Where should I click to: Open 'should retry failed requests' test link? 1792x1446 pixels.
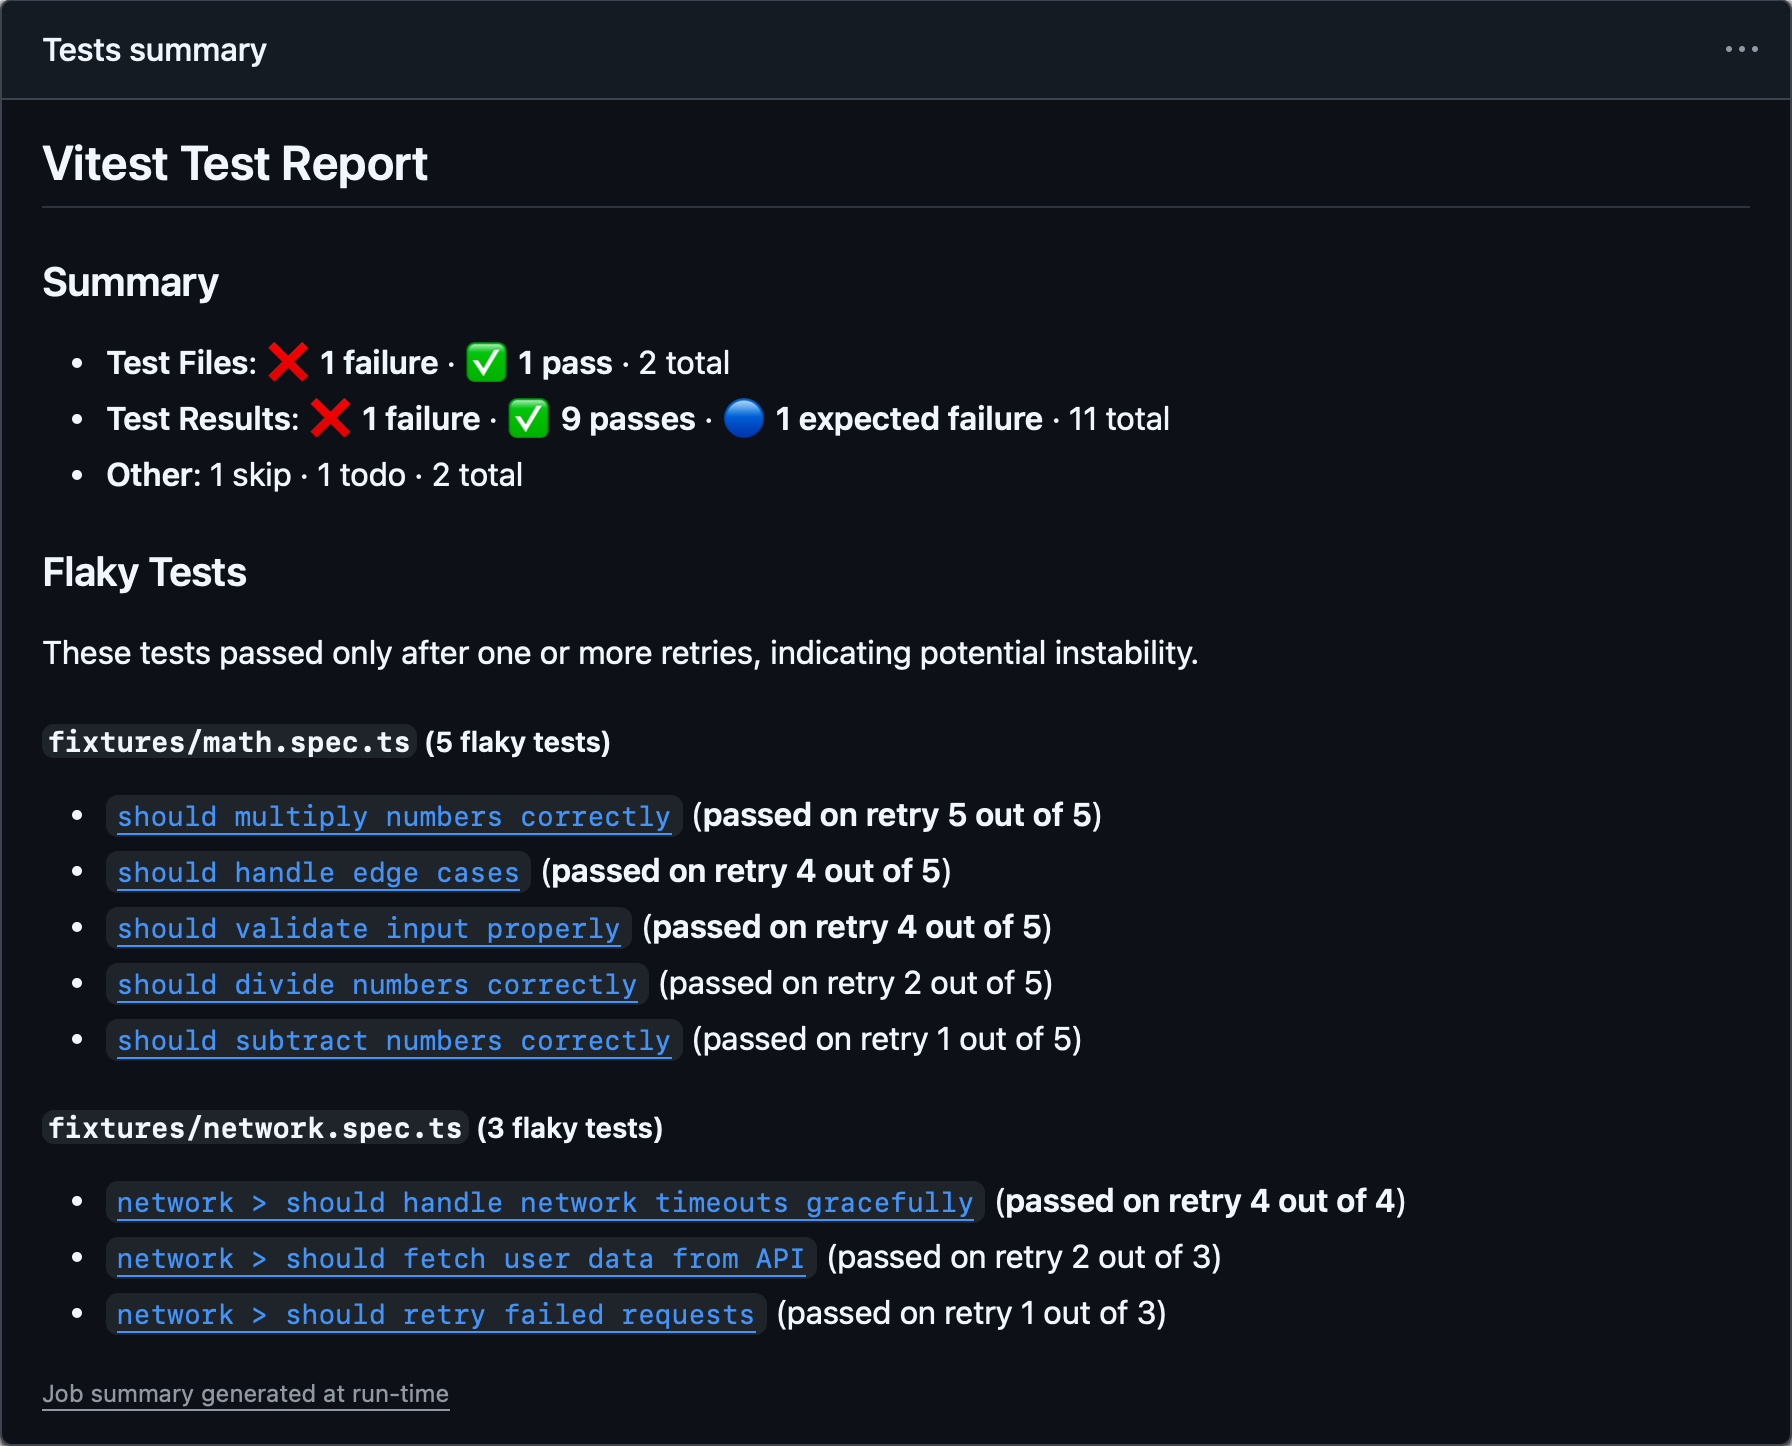tap(435, 1314)
